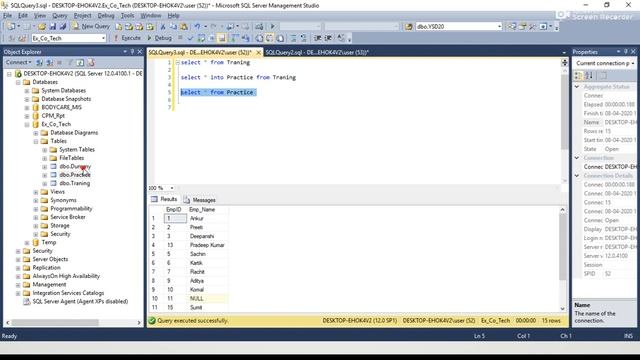Select the Views folder in the tree
The height and width of the screenshot is (360, 640).
click(x=58, y=192)
